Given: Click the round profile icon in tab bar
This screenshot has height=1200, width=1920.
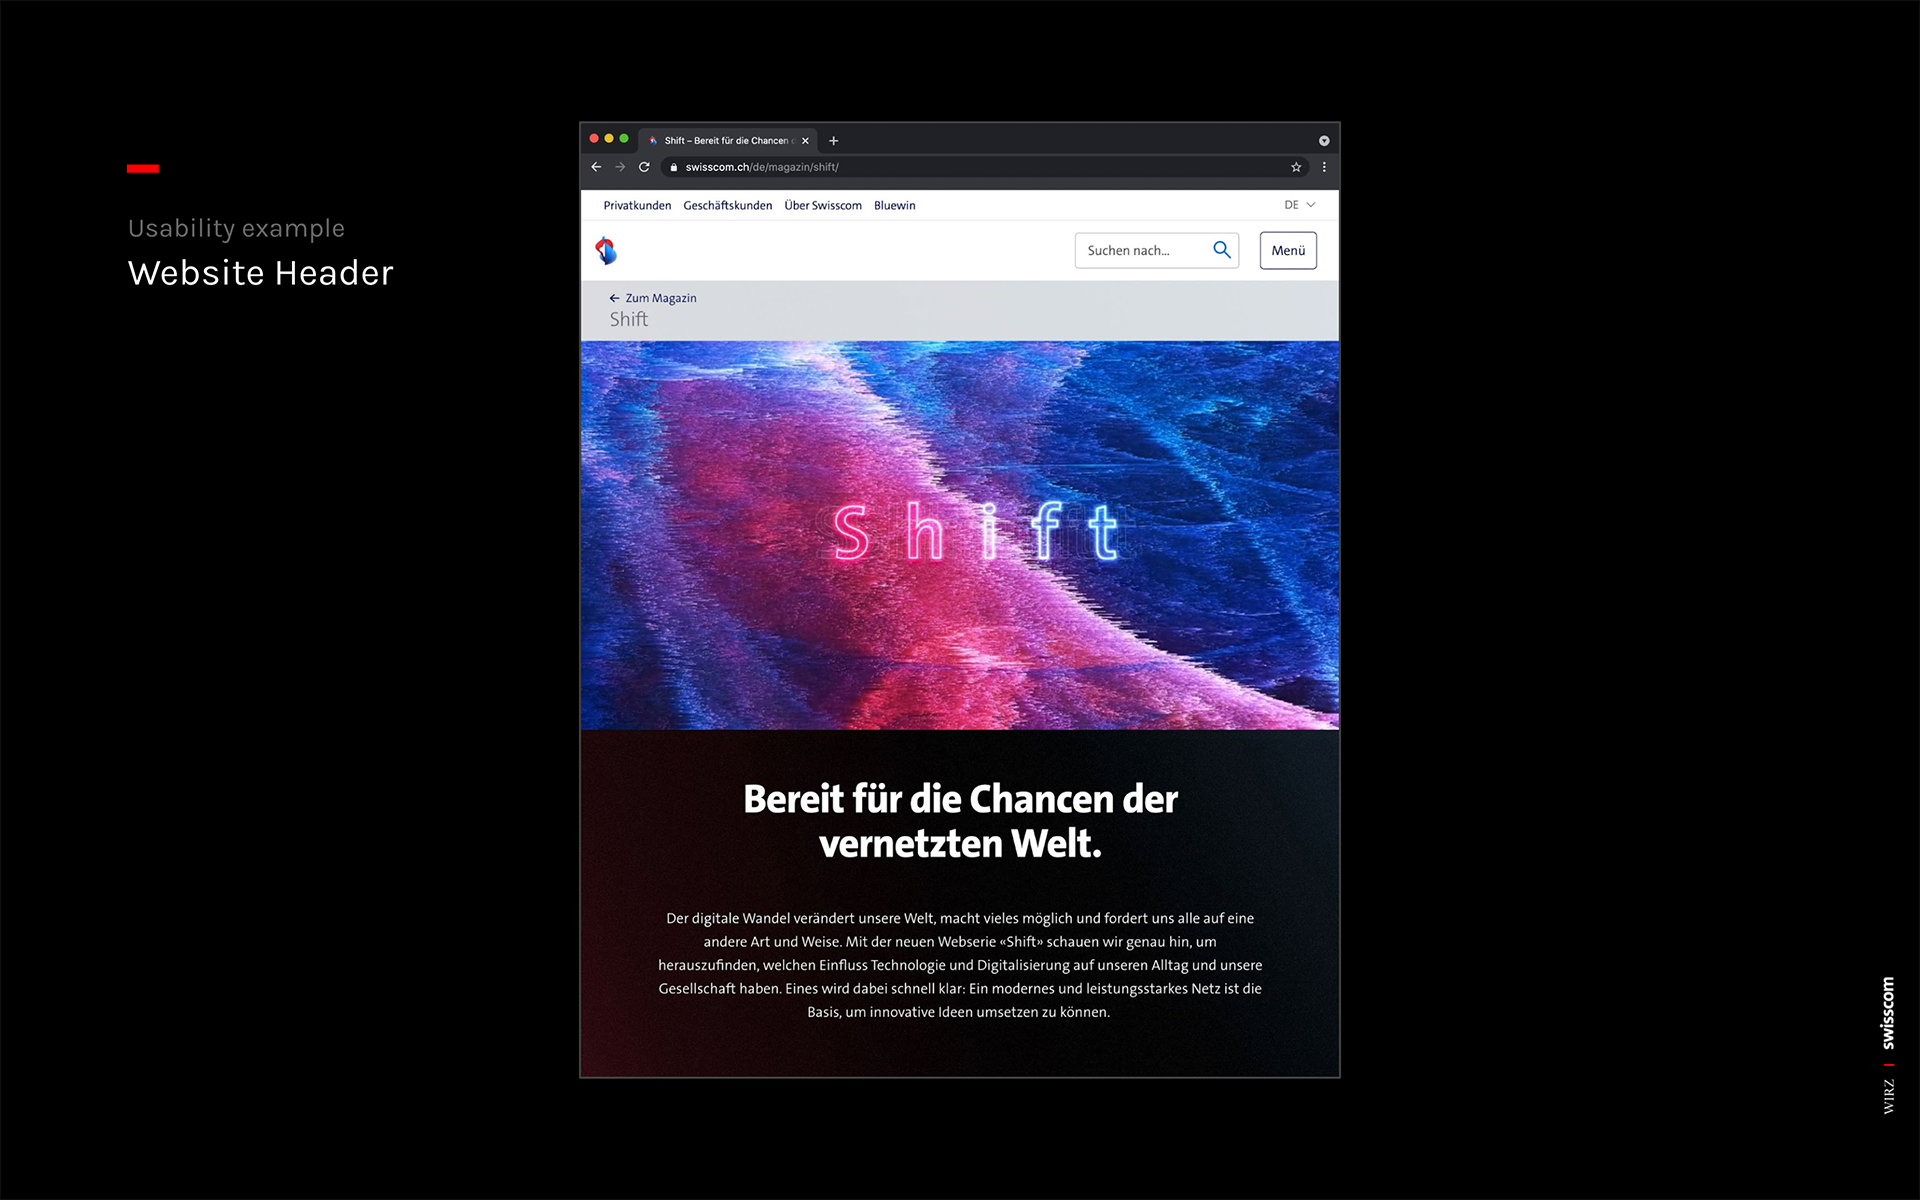Looking at the screenshot, I should point(1324,141).
